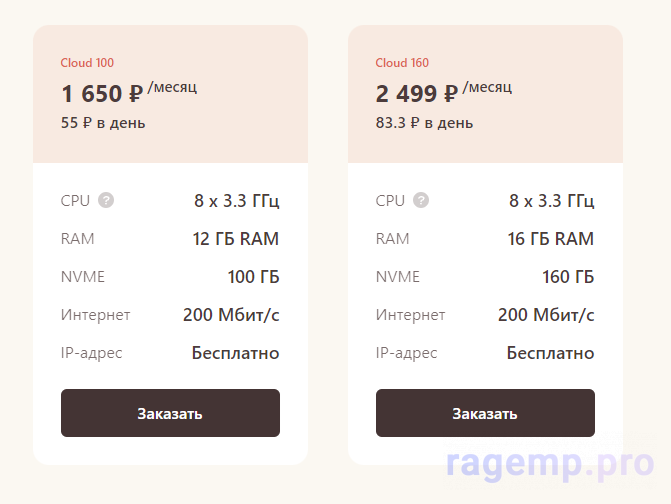
Task: Click the CPU help icon in Cloud 160
Action: click(421, 201)
